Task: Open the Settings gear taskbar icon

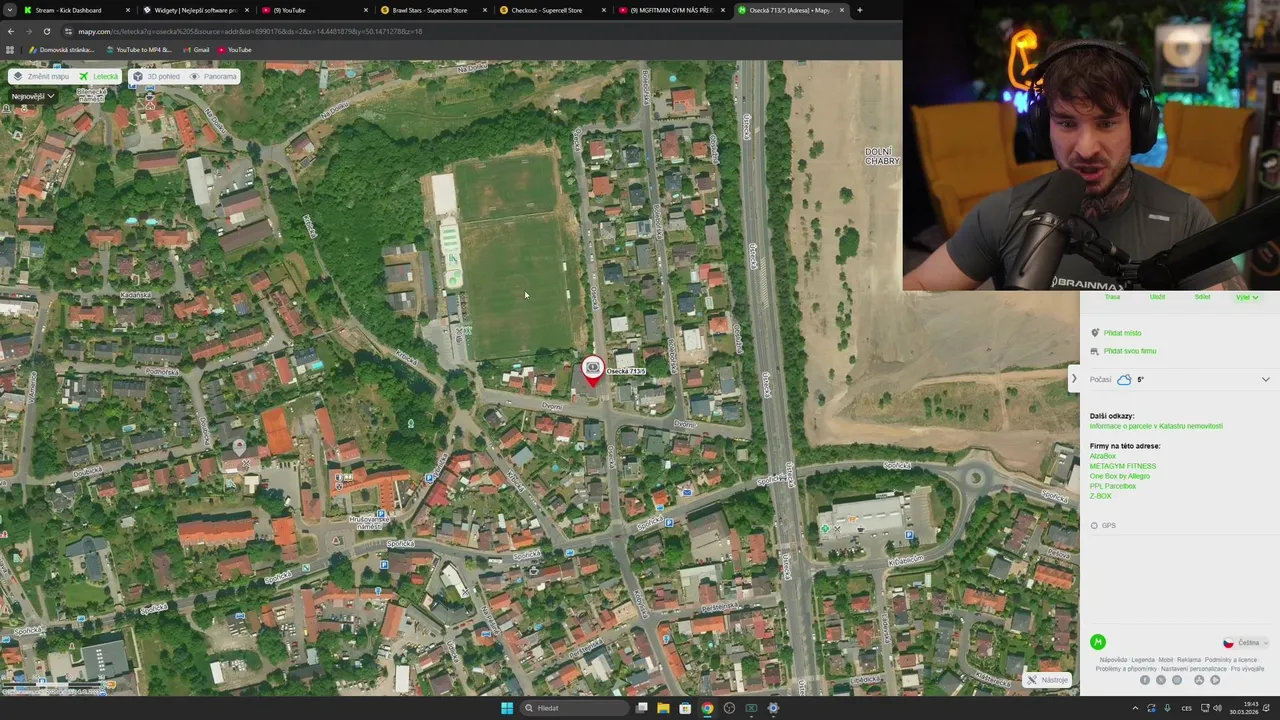Action: click(x=773, y=708)
